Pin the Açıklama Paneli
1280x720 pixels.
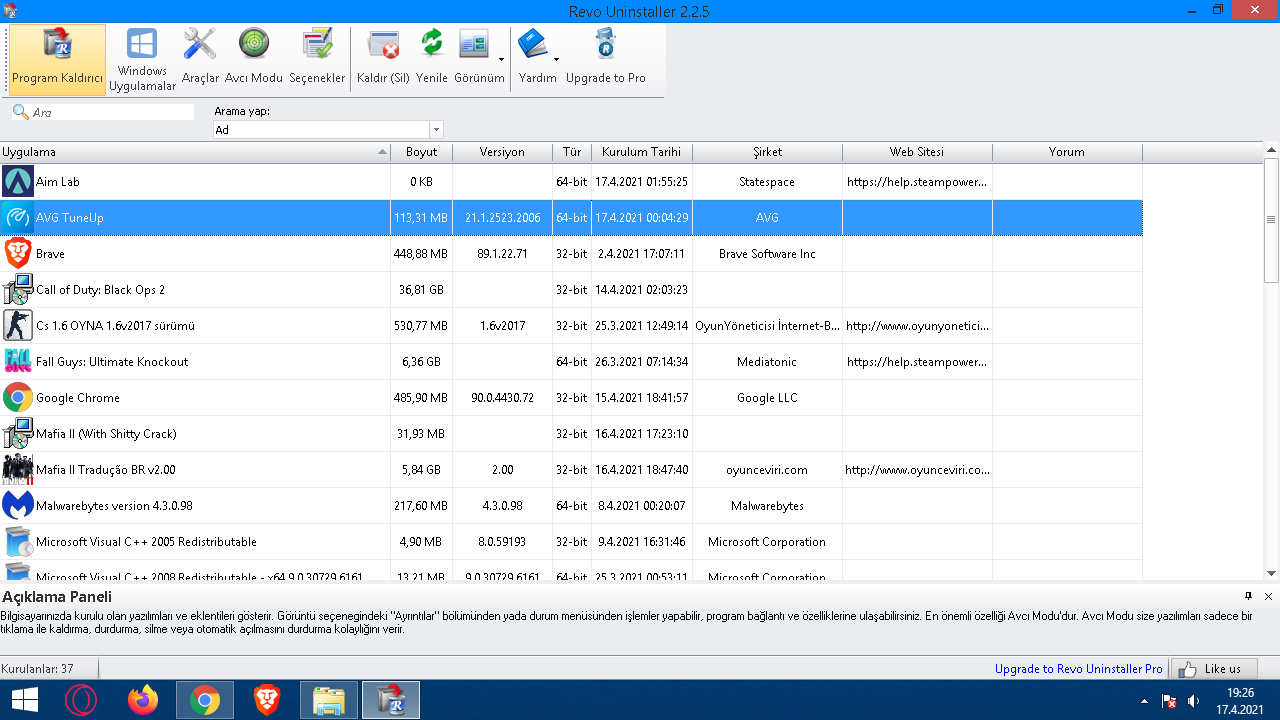pyautogui.click(x=1248, y=596)
